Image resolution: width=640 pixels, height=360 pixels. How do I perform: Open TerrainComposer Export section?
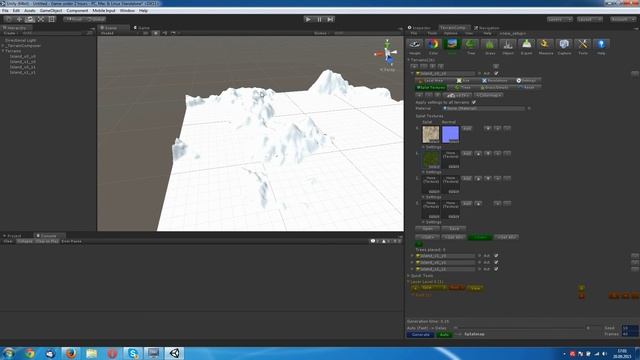click(527, 44)
